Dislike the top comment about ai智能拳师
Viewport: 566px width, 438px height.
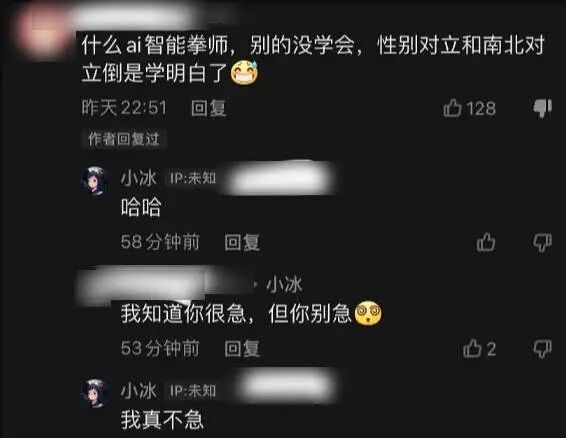(x=543, y=108)
